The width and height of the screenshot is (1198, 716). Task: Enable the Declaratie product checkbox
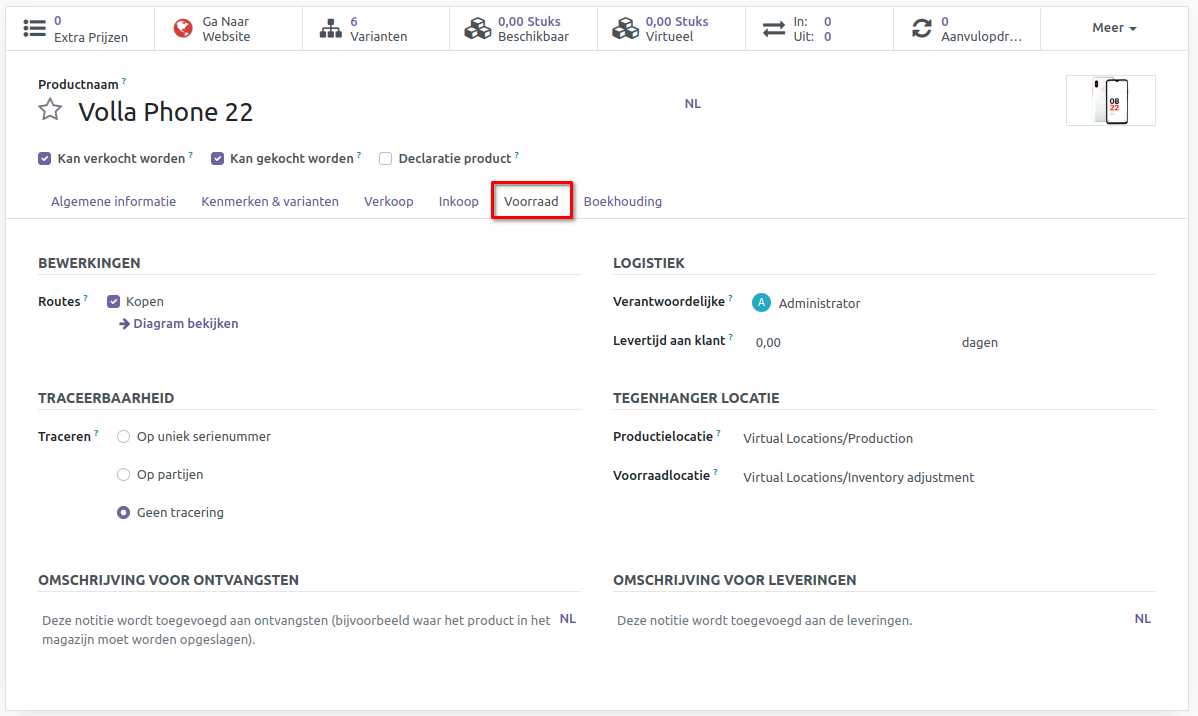pyautogui.click(x=385, y=158)
